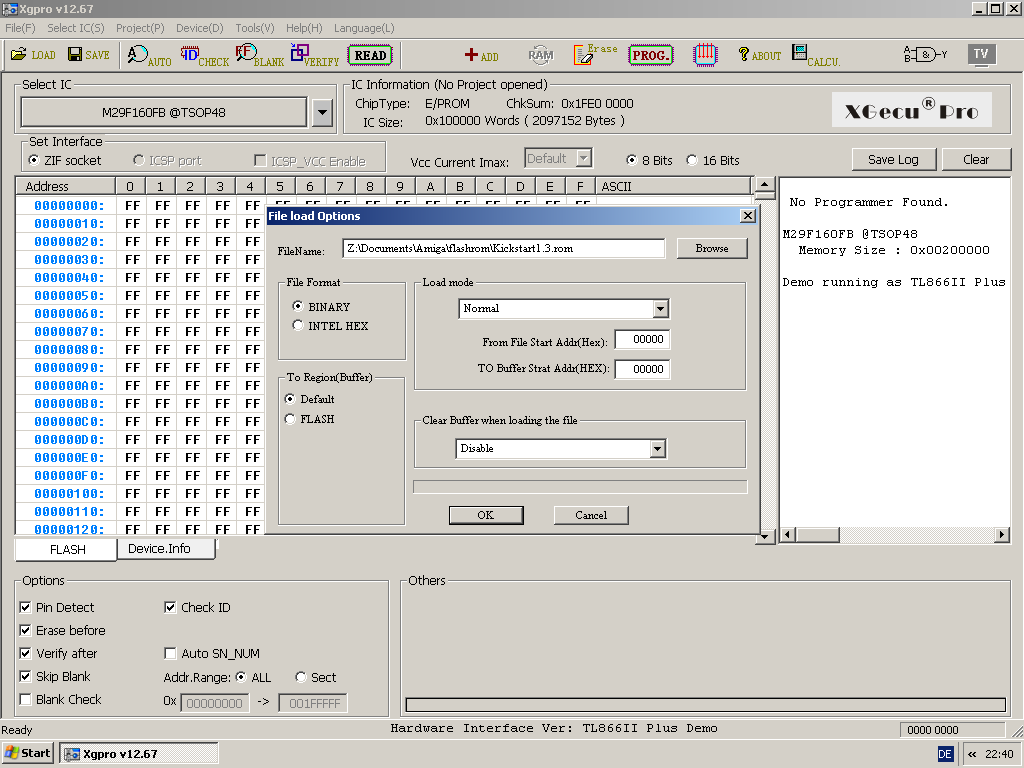
Task: Click the Browse button
Action: (x=712, y=249)
